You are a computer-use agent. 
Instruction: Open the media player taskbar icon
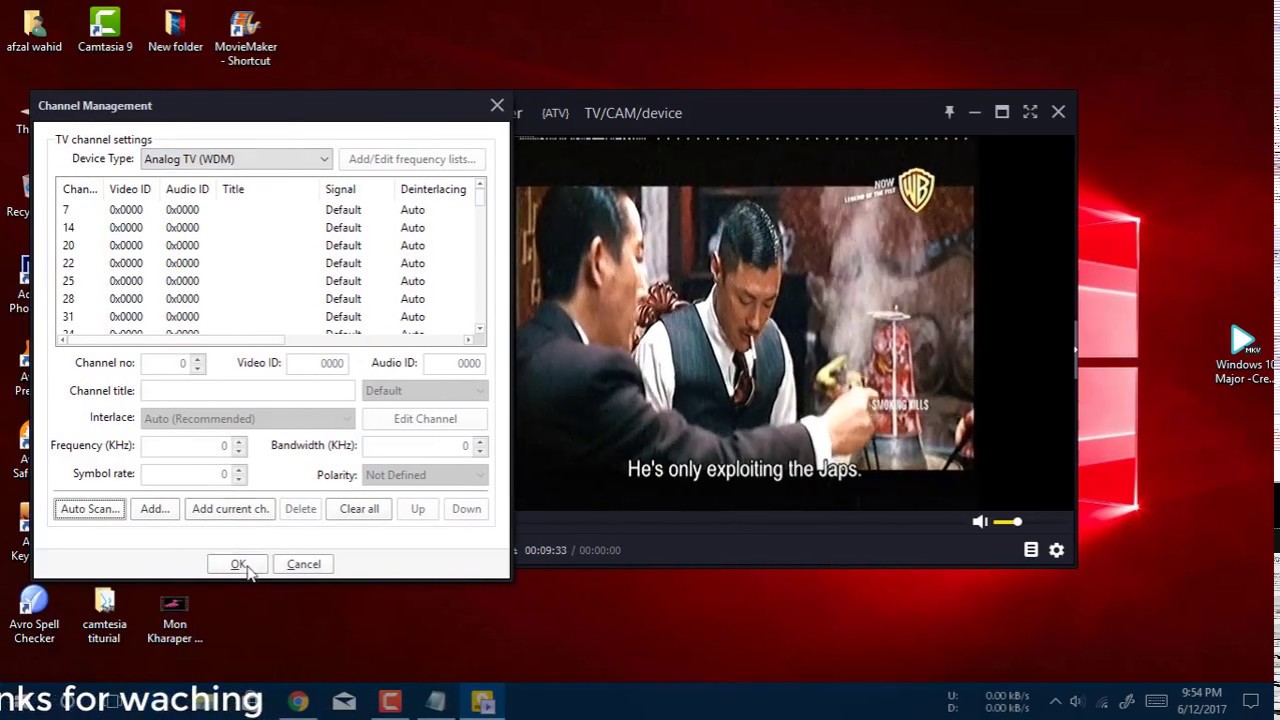[x=482, y=701]
